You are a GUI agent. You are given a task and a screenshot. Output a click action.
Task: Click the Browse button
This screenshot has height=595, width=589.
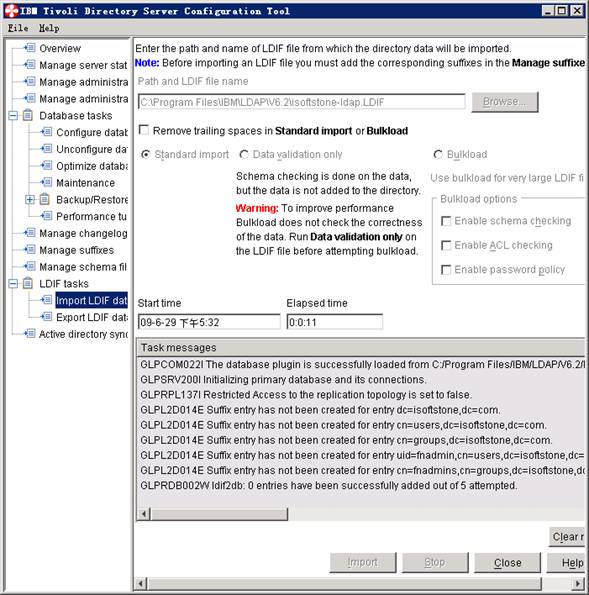point(505,102)
